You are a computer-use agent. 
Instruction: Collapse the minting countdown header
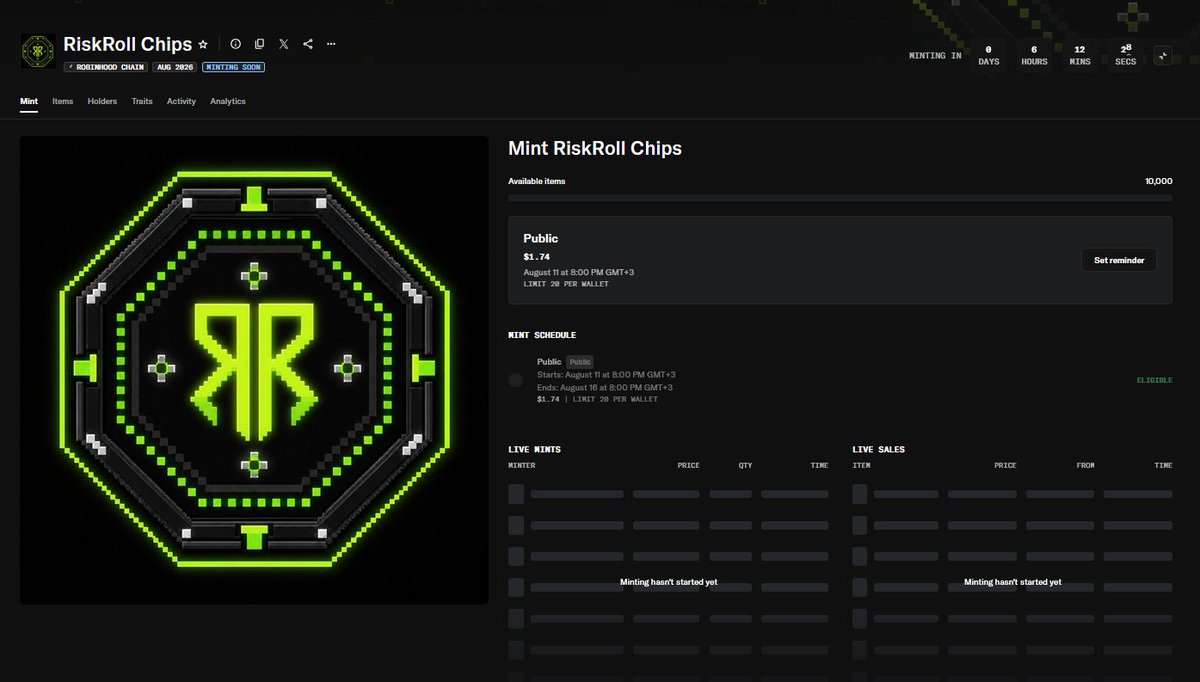tap(1163, 56)
